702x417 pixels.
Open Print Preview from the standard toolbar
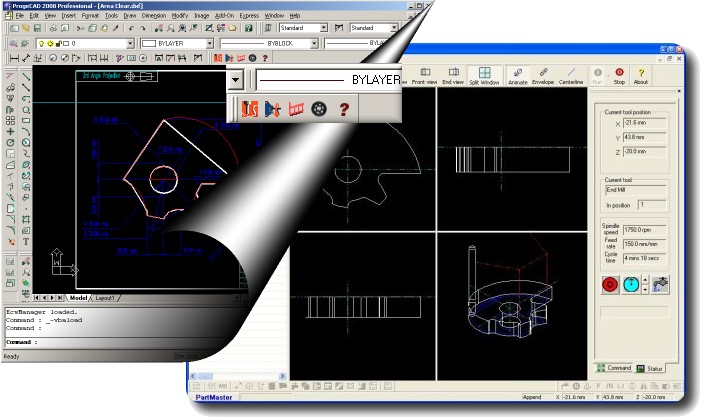[65, 28]
